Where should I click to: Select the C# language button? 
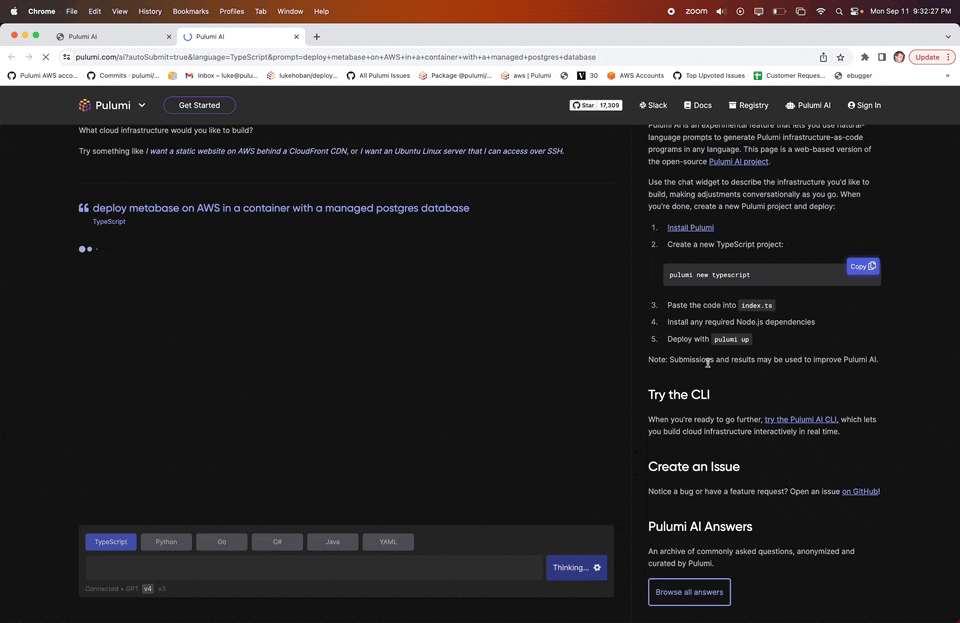(277, 542)
